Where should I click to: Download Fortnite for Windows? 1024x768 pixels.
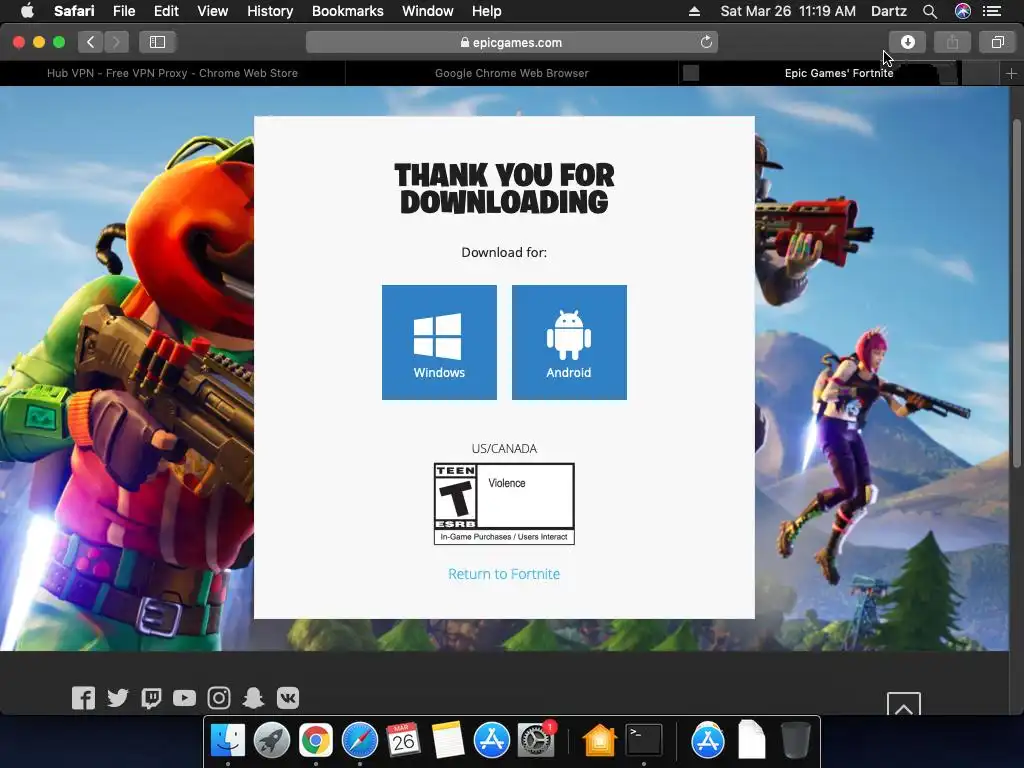tap(439, 342)
